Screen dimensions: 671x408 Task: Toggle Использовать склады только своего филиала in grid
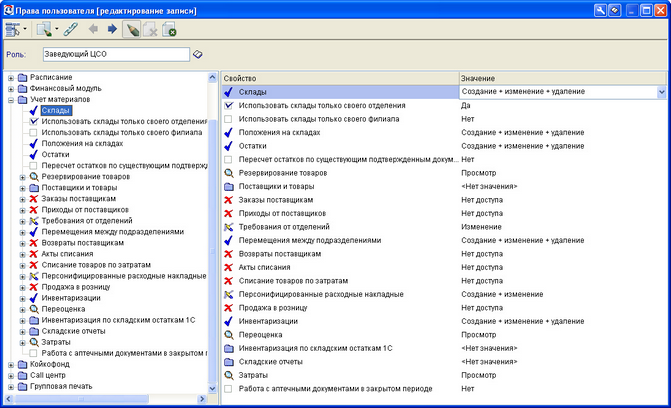[x=229, y=119]
